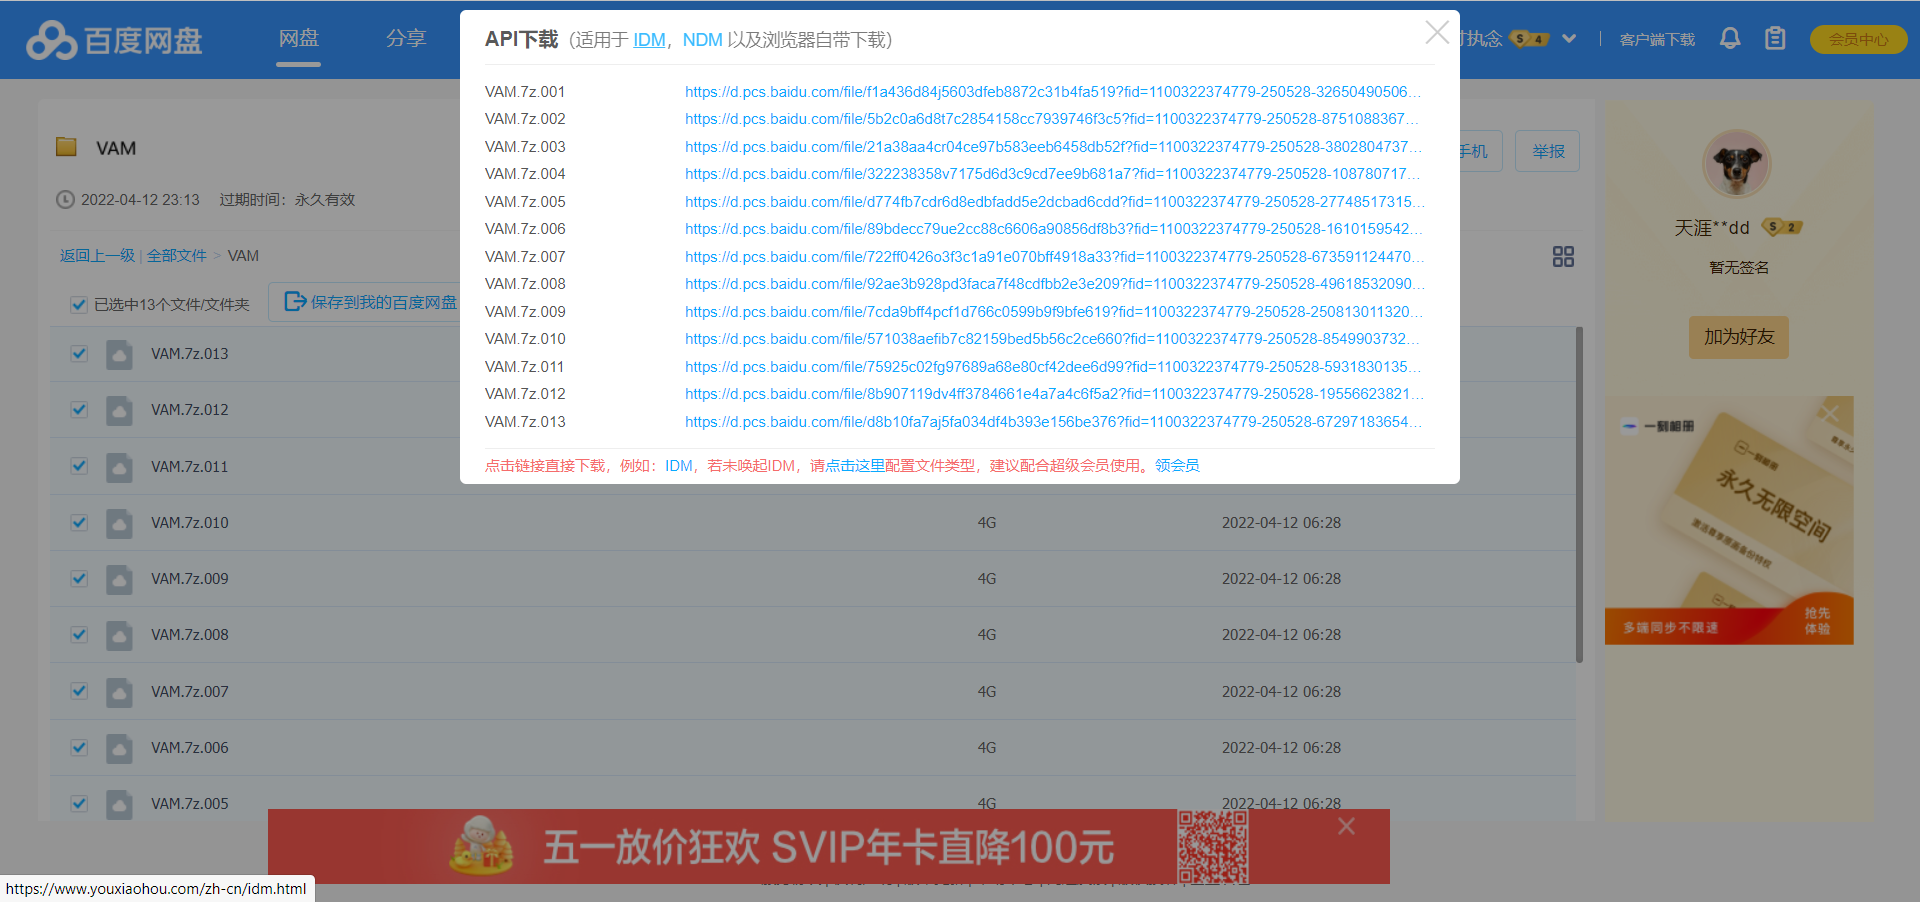Screen dimensions: 1920x902
Task: Click the Baidu Netdisk logo icon
Action: point(51,40)
